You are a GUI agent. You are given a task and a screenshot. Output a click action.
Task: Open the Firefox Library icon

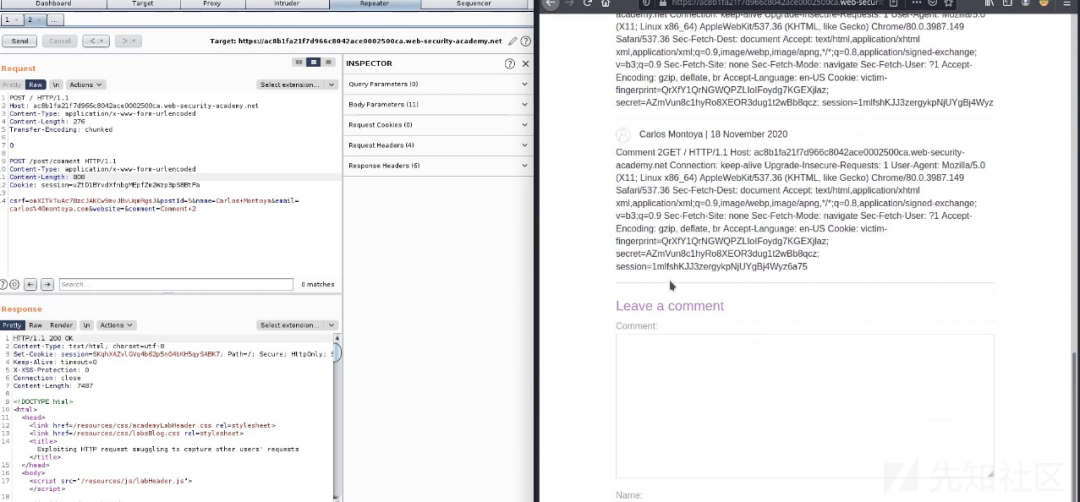click(x=989, y=3)
